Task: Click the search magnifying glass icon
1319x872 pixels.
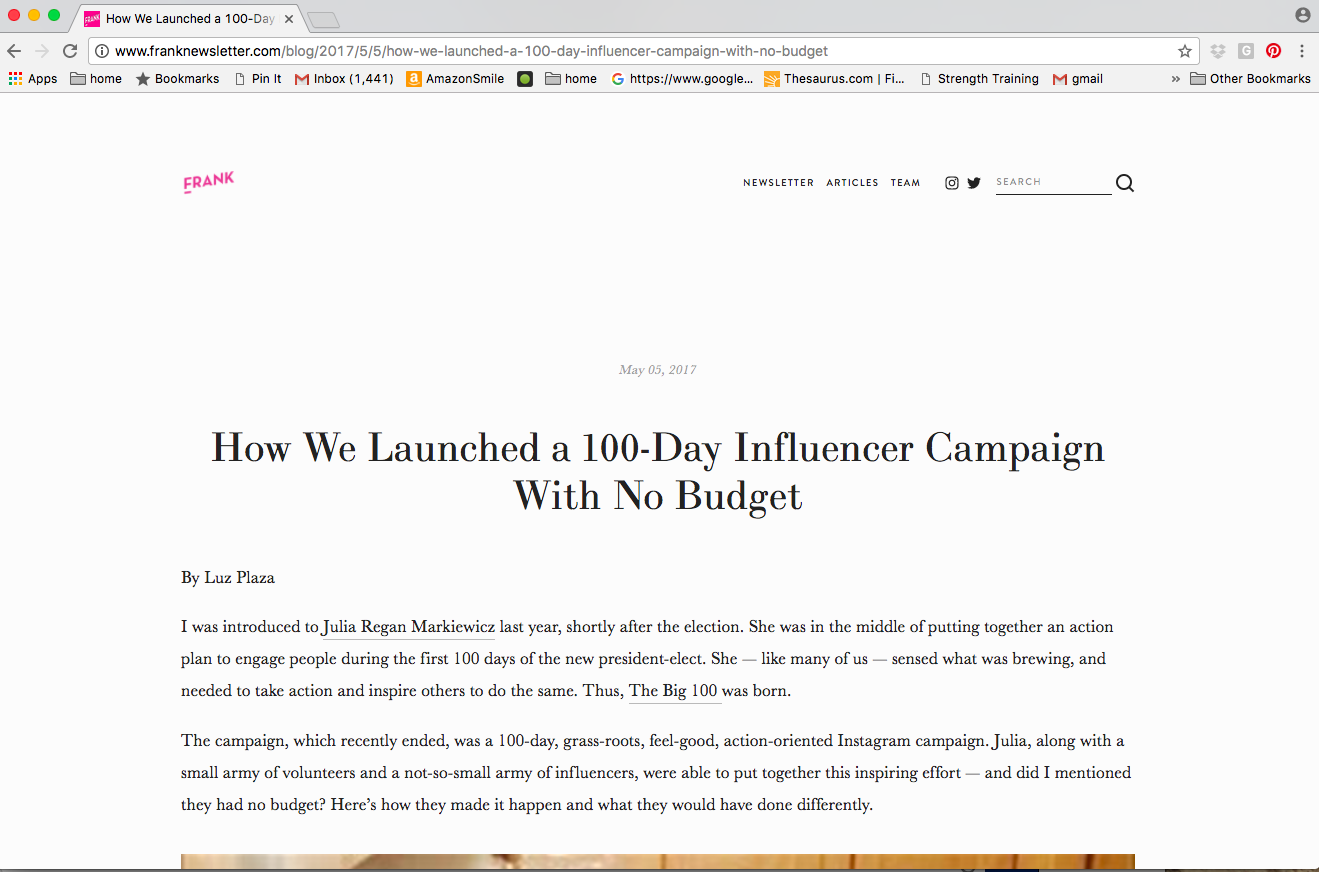Action: coord(1124,182)
